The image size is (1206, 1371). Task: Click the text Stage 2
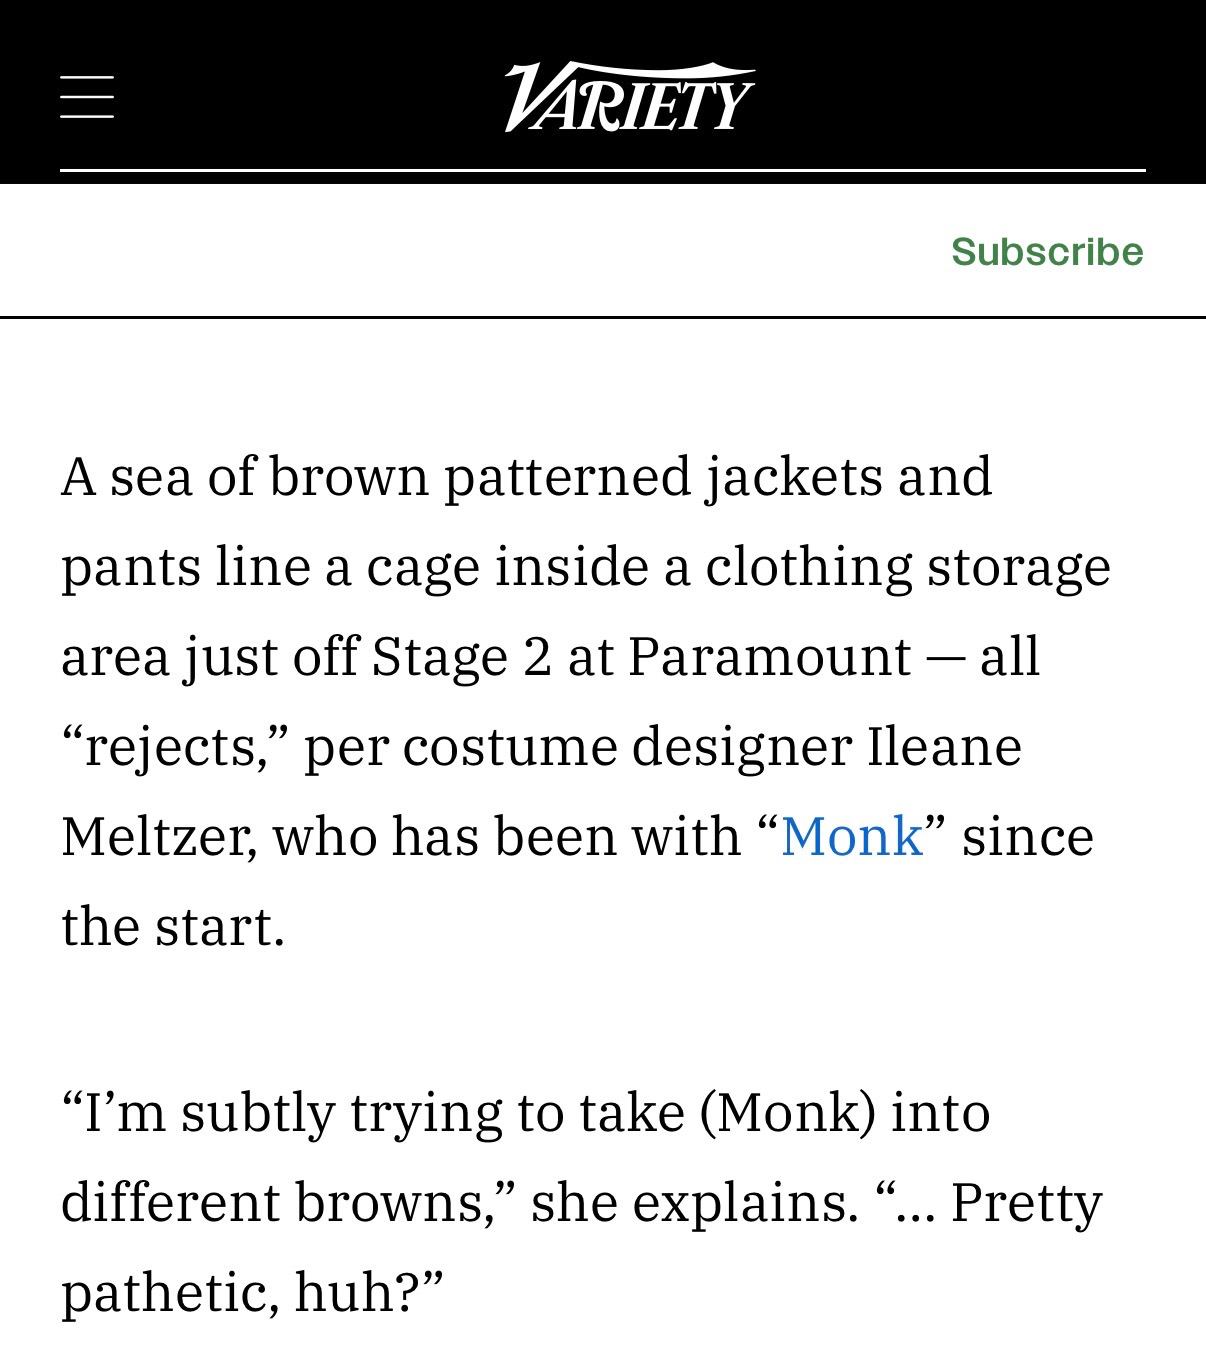coord(461,657)
